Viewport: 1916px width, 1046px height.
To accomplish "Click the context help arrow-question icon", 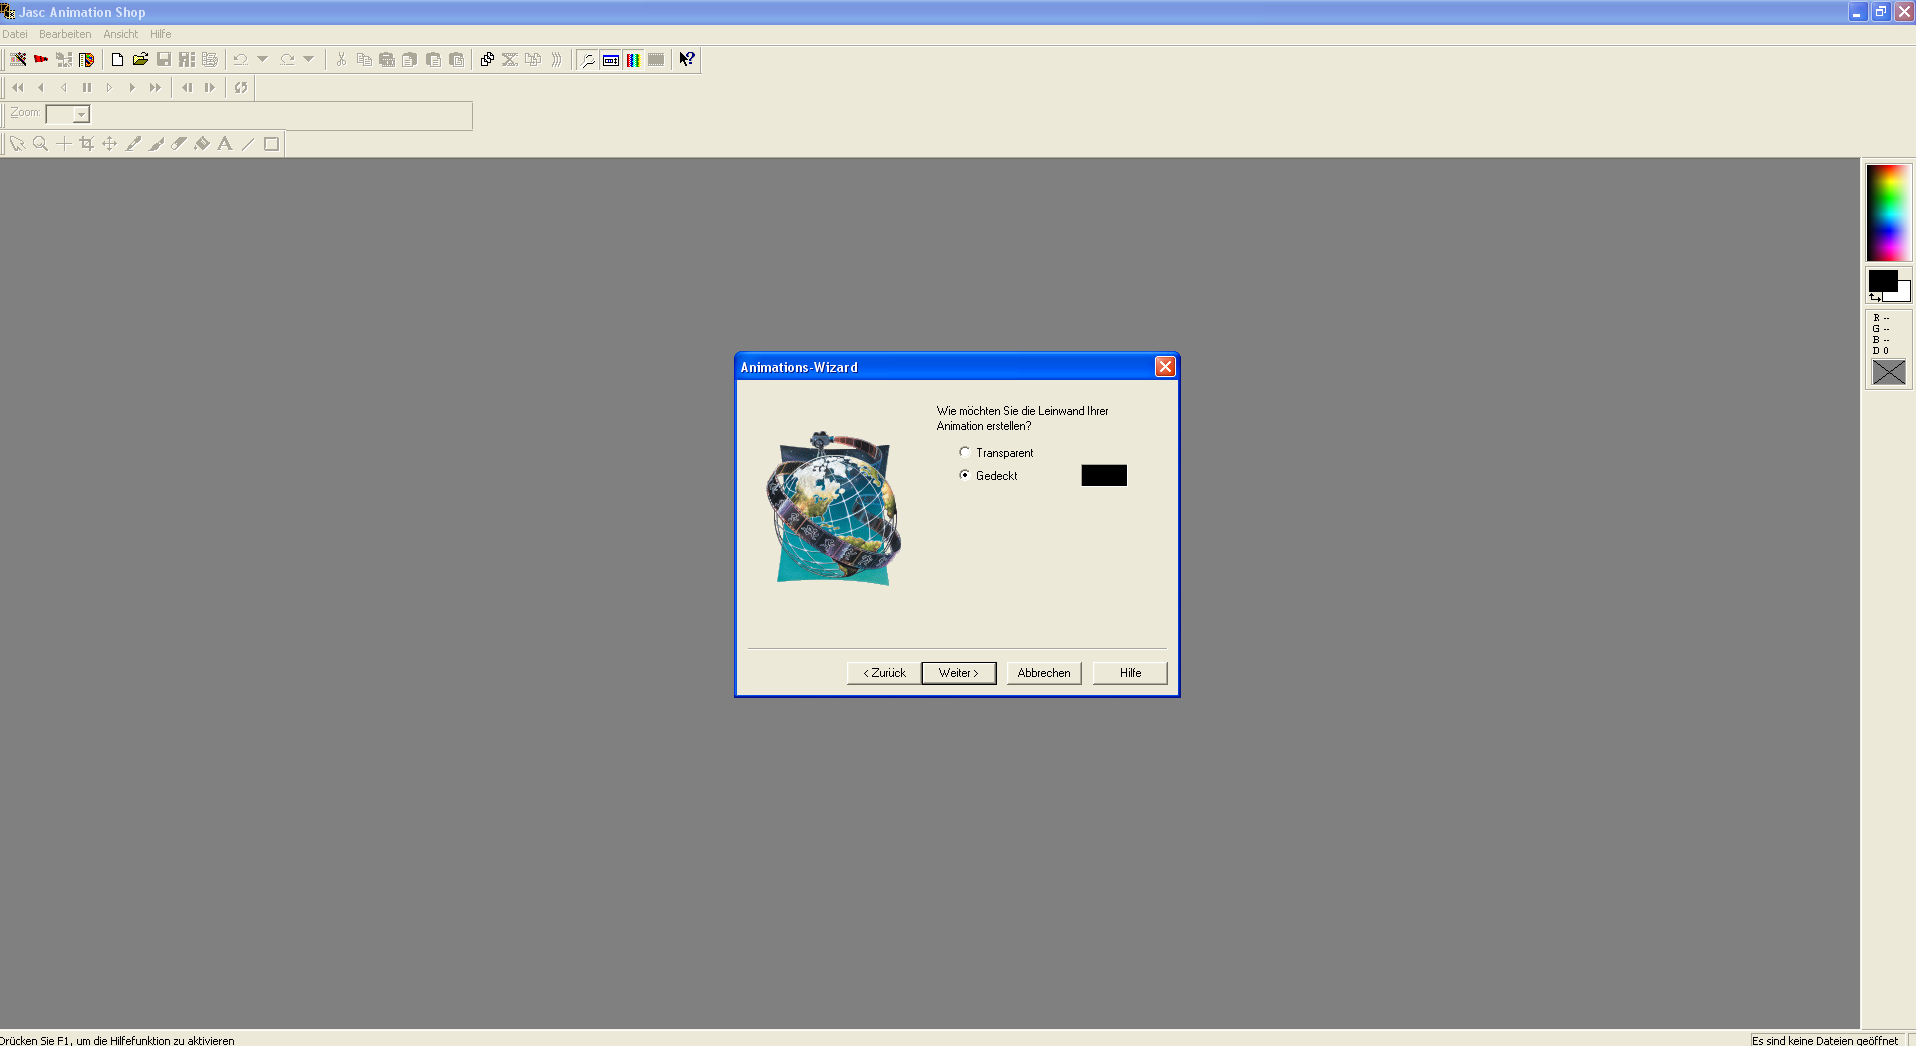I will tap(687, 60).
